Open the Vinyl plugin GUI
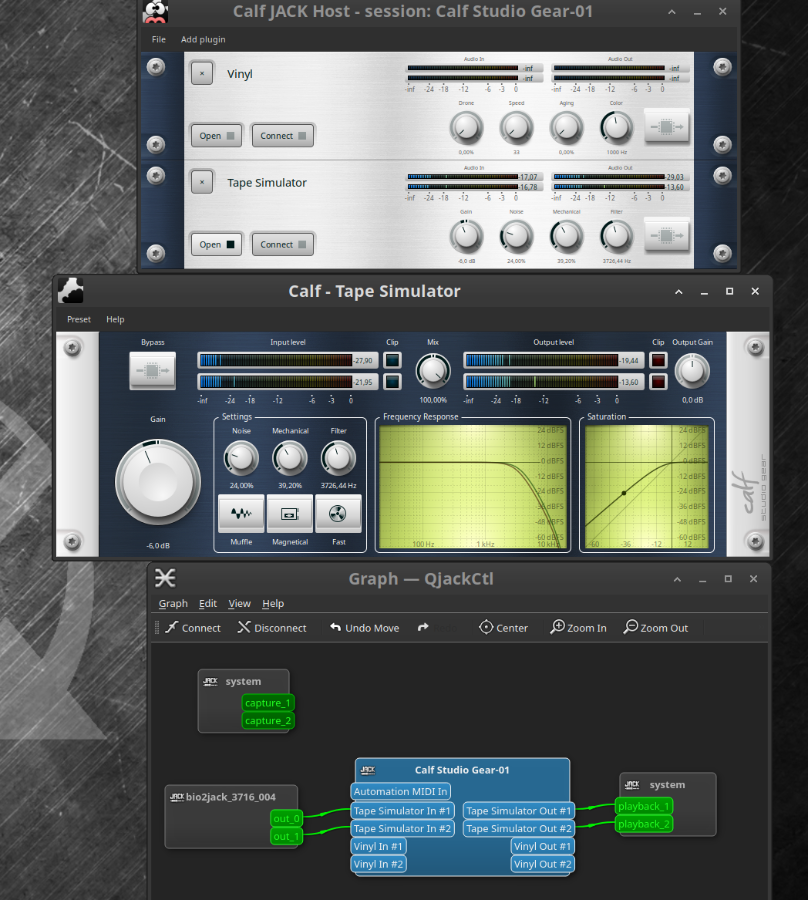Image resolution: width=808 pixels, height=900 pixels. (x=216, y=135)
